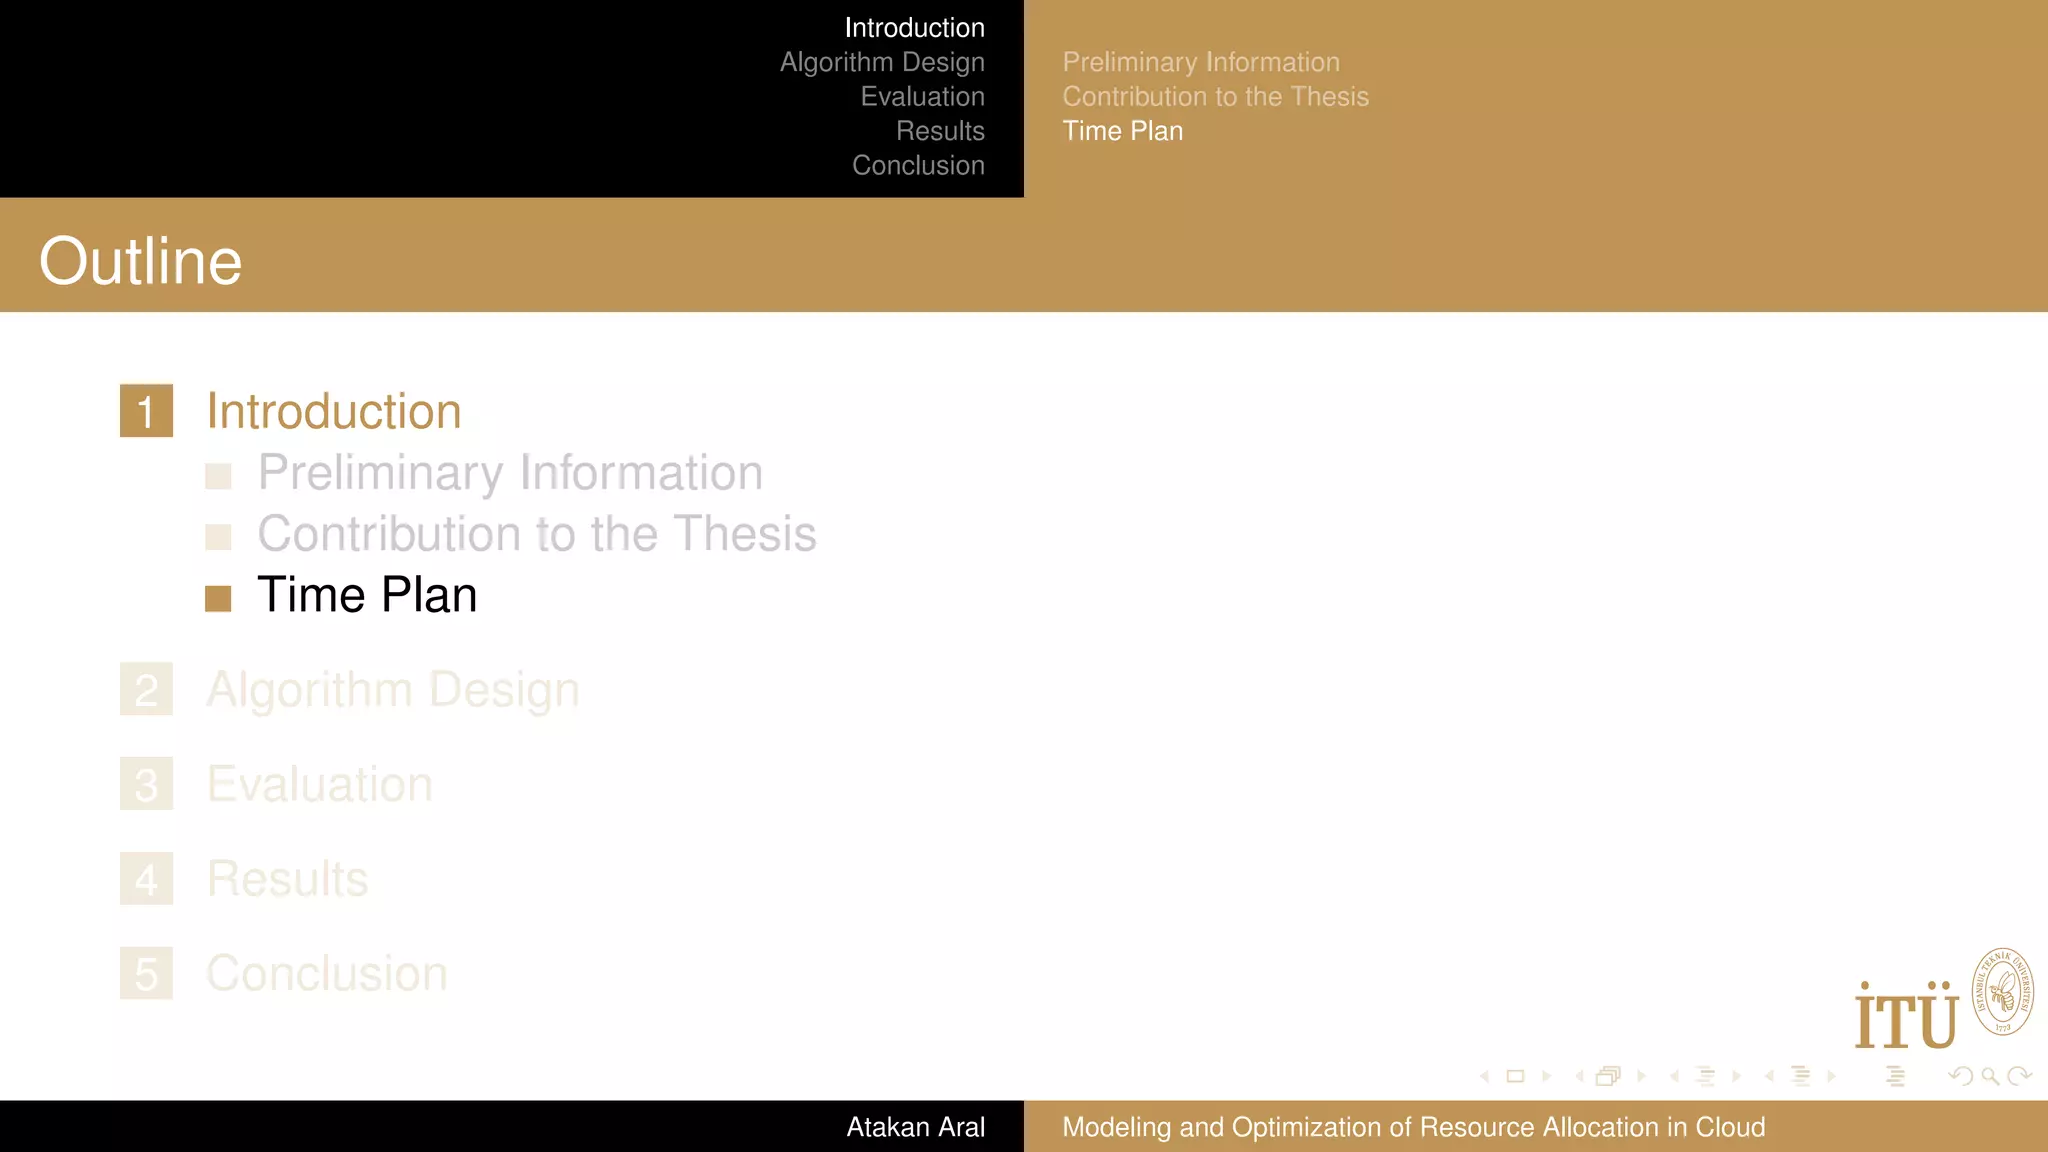Jump to next subsection arrow
This screenshot has width=2048, height=1152.
pyautogui.click(x=1736, y=1076)
